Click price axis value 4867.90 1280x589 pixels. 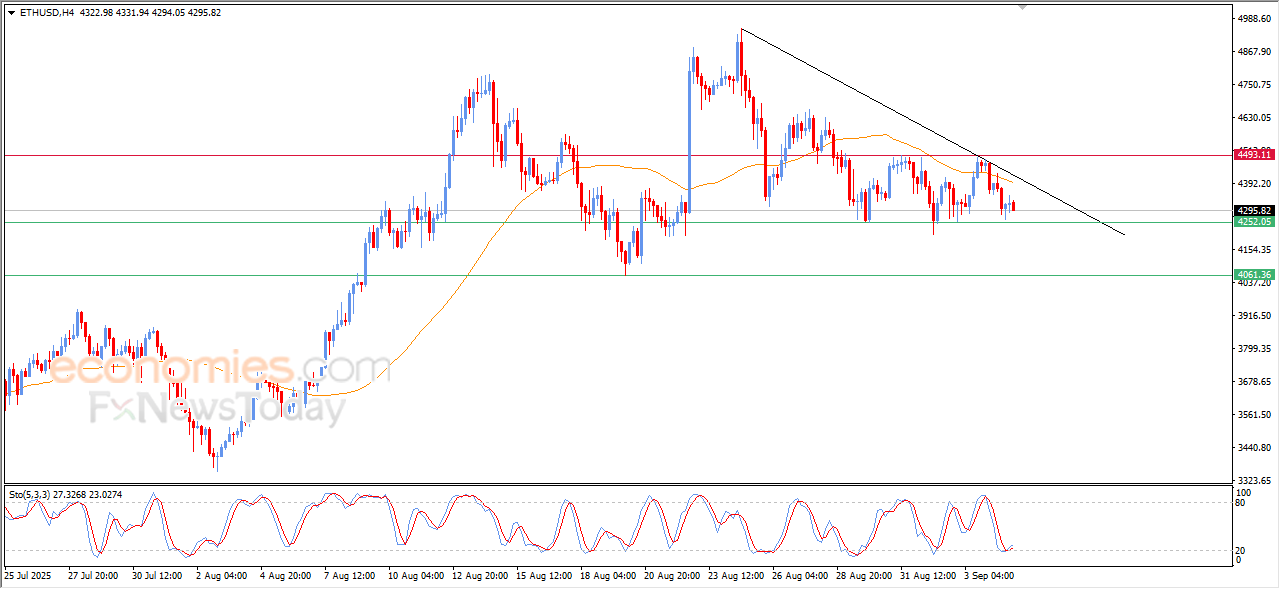[1253, 51]
